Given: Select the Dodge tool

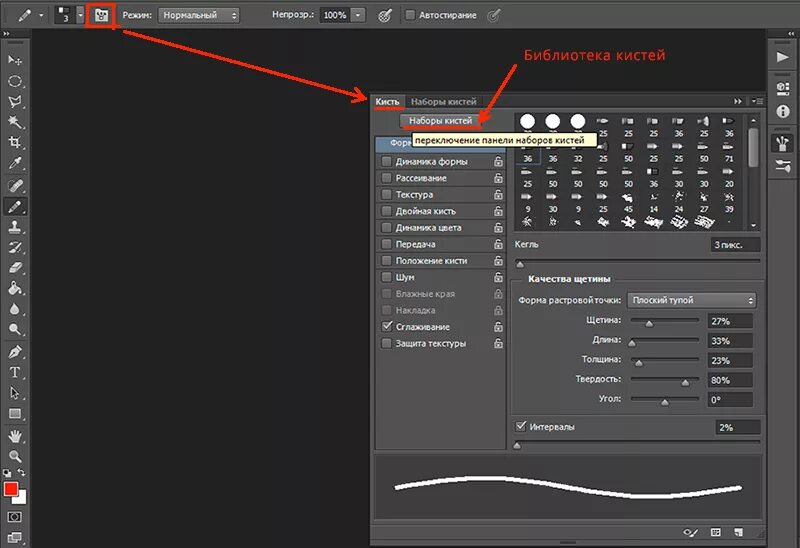Looking at the screenshot, I should [x=15, y=330].
